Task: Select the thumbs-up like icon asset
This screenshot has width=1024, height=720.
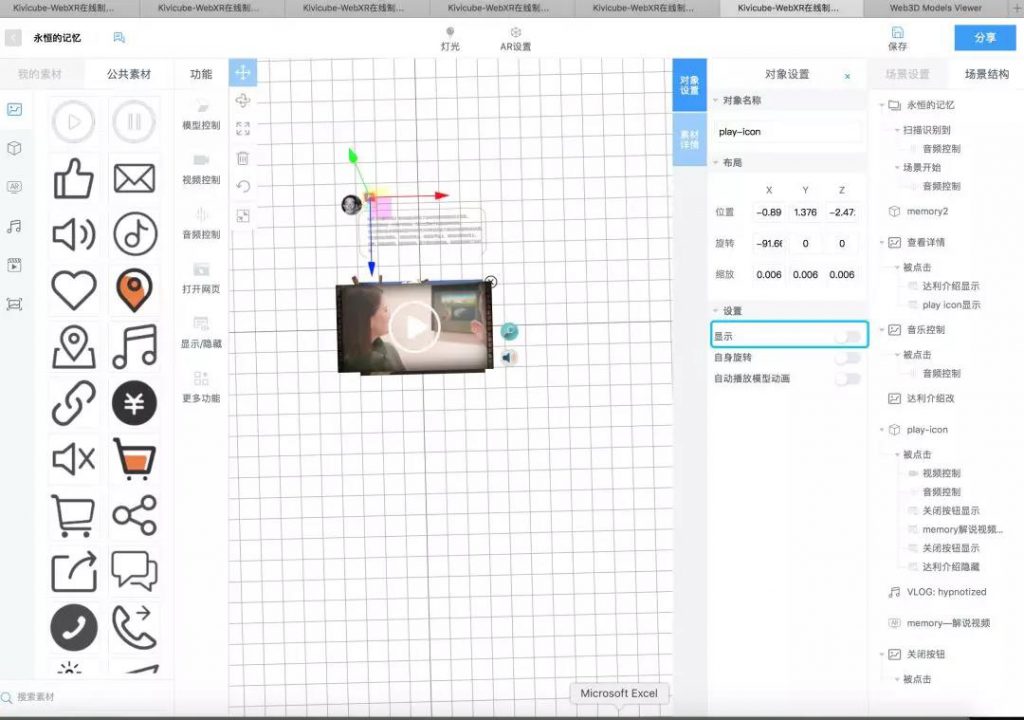Action: point(74,179)
